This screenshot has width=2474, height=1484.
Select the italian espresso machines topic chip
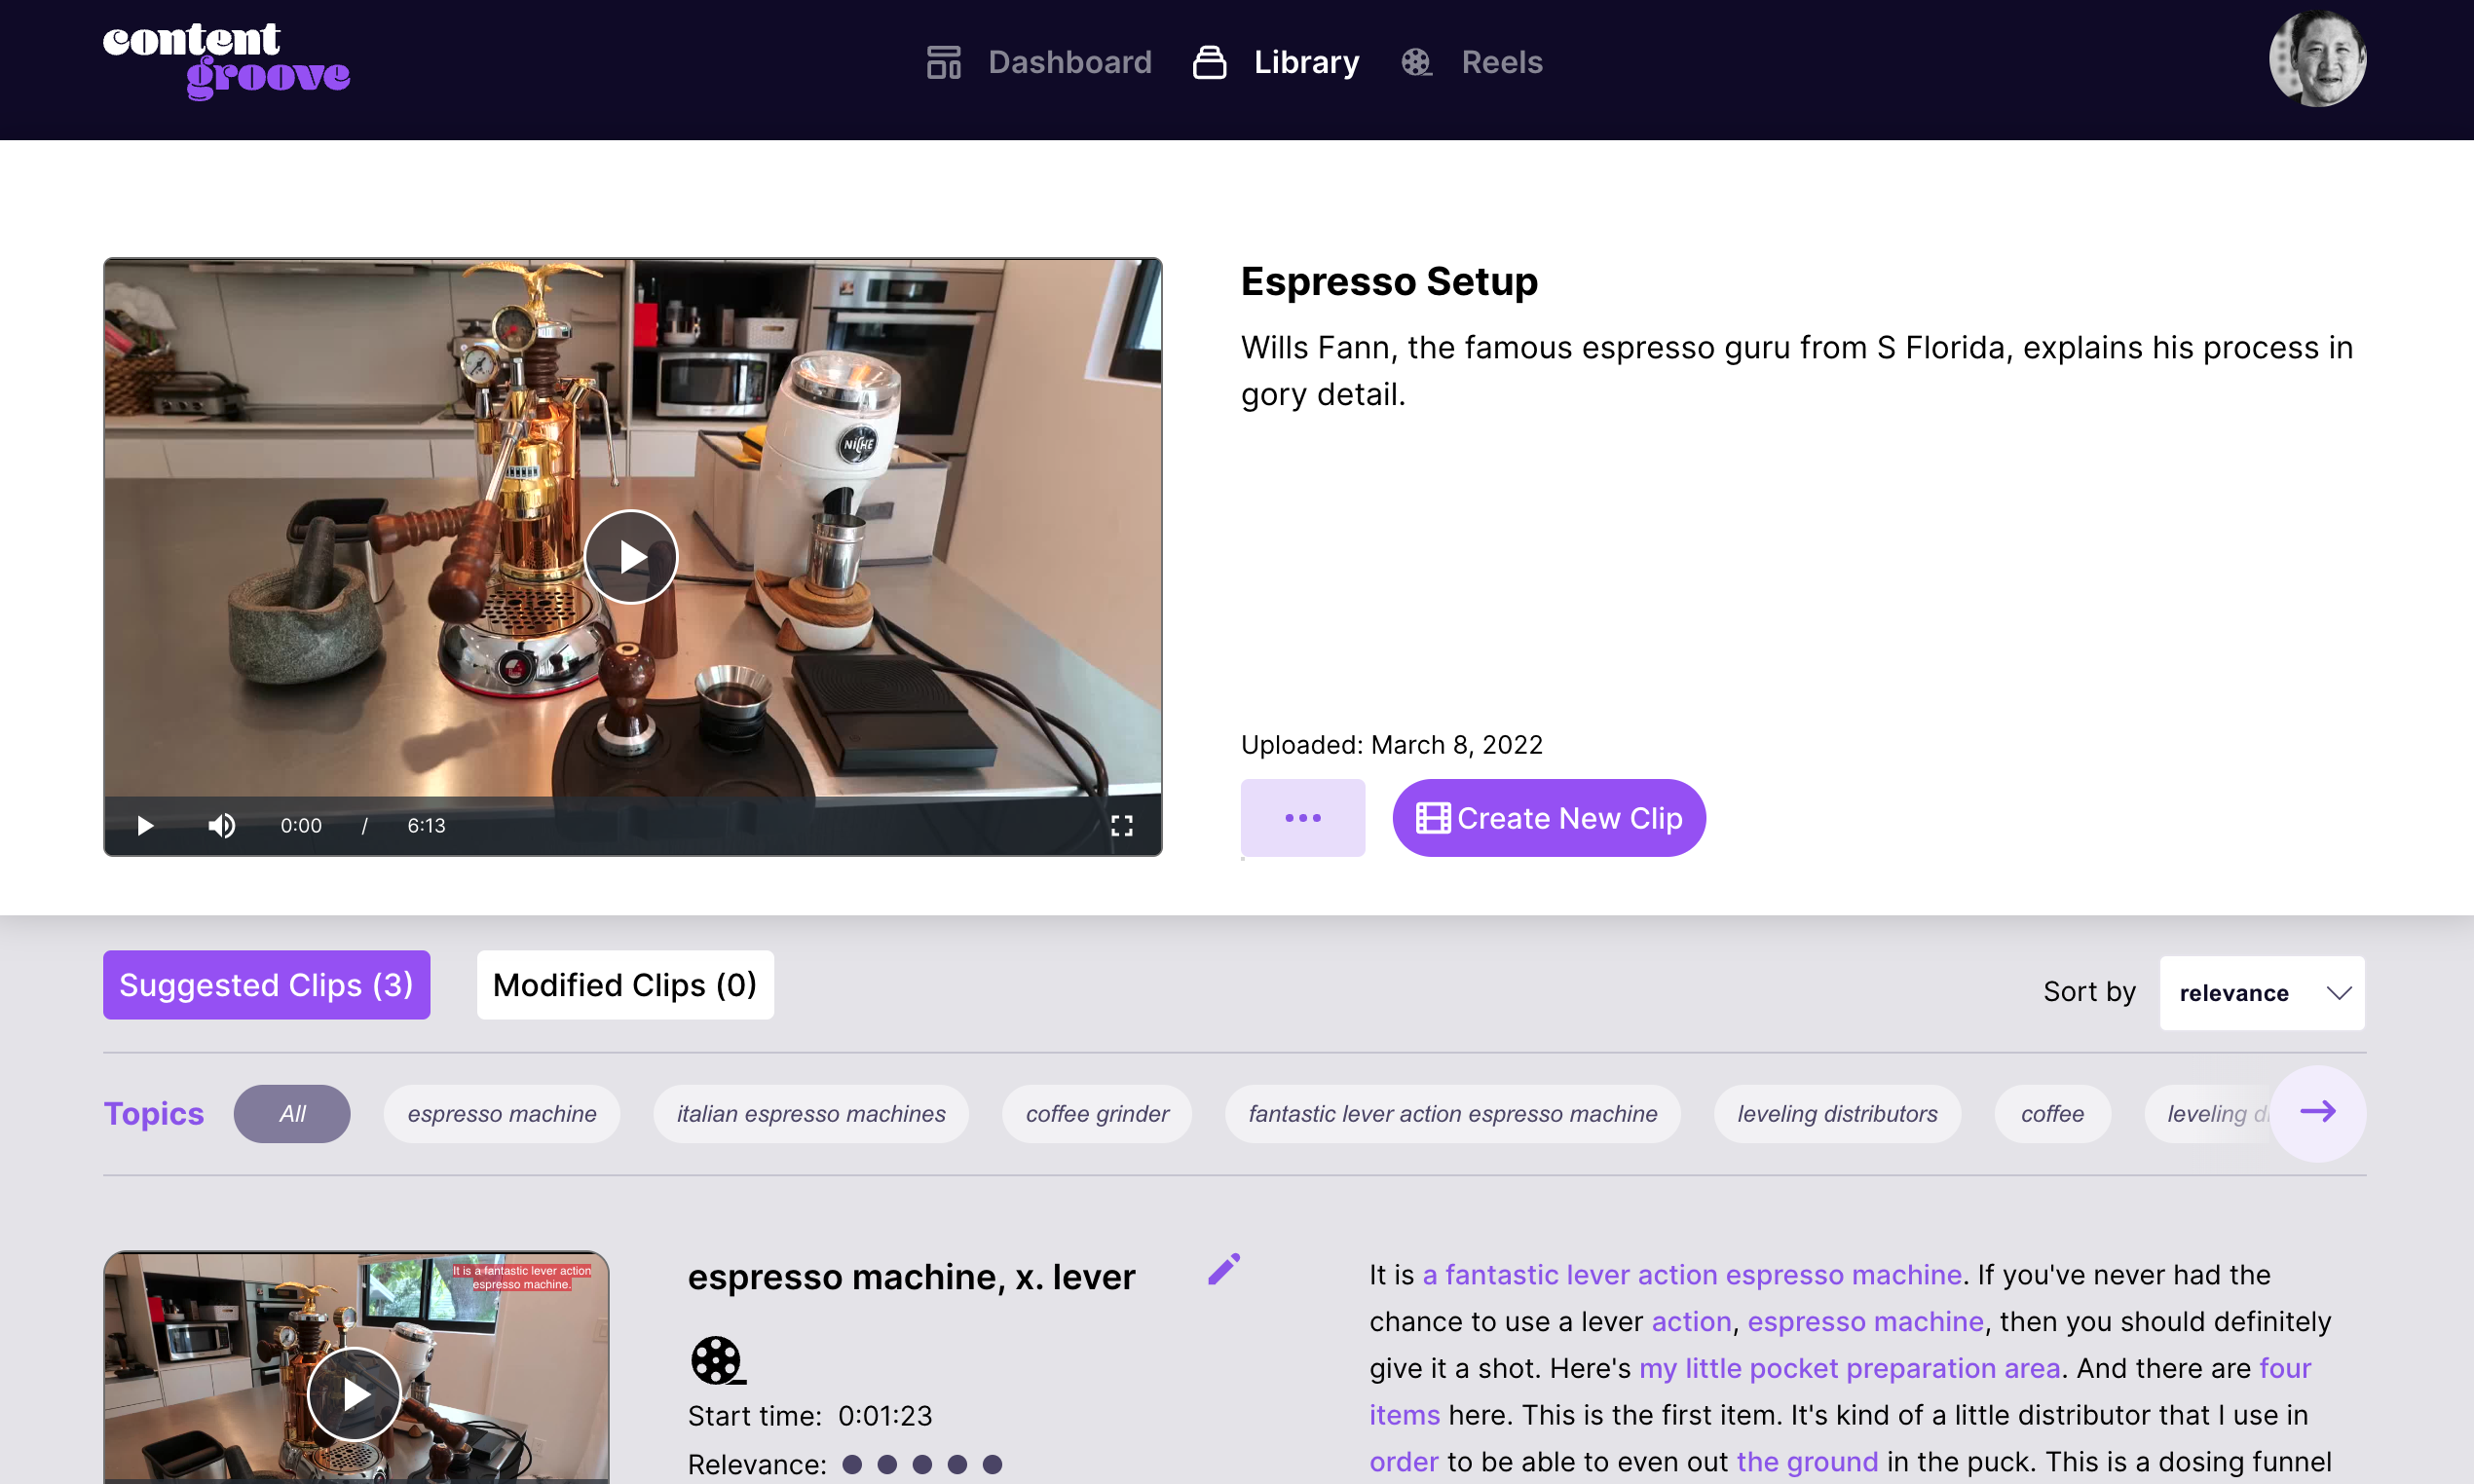point(810,1113)
